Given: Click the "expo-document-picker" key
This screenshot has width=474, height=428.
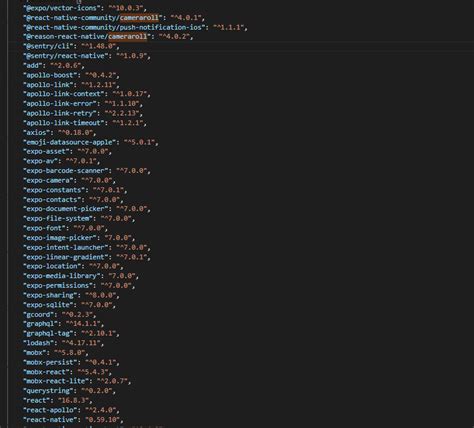Looking at the screenshot, I should point(66,209).
